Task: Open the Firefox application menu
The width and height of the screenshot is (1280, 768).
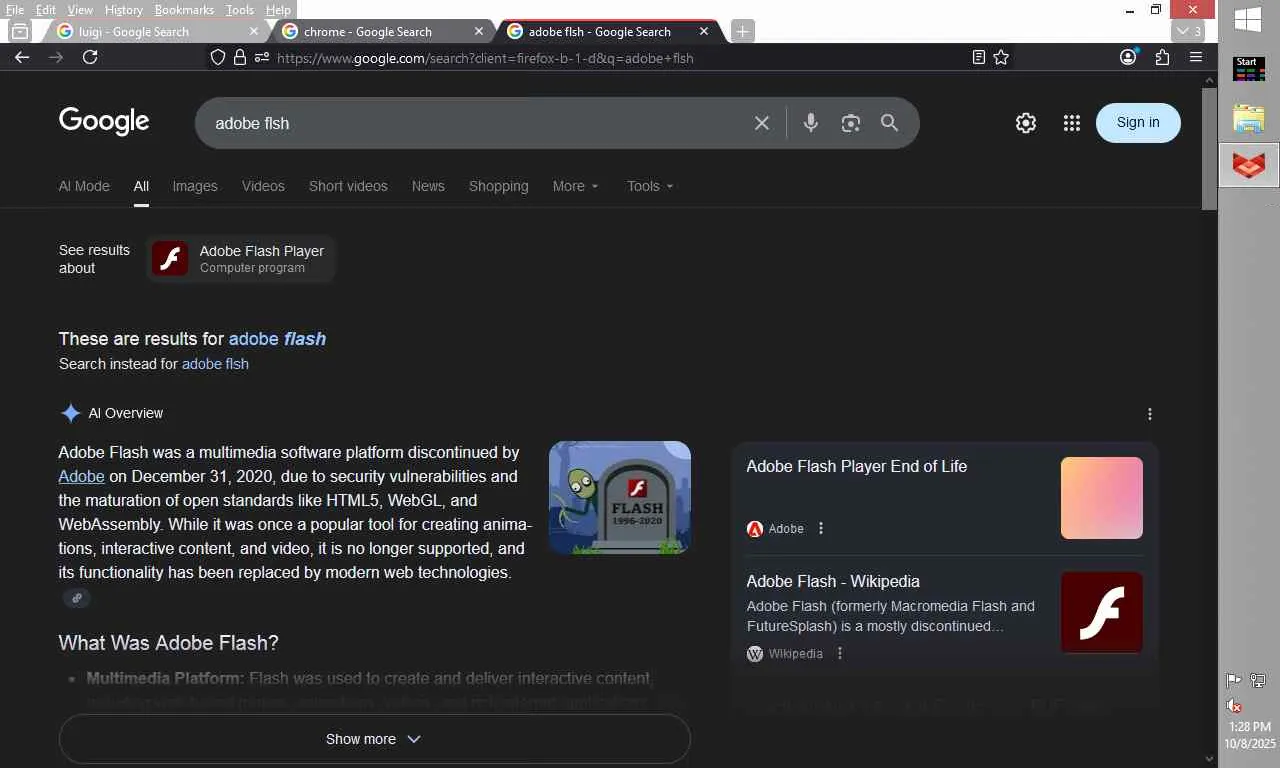Action: [1196, 57]
